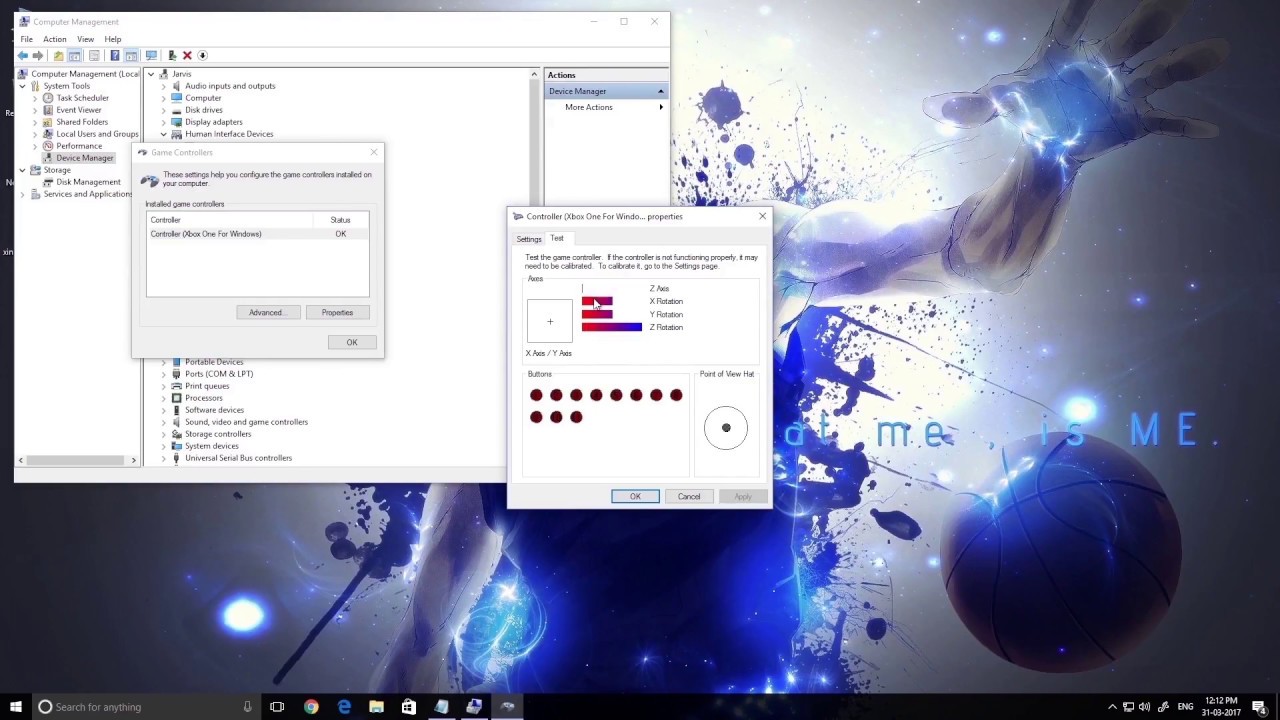Screen dimensions: 1280x720
Task: Open the Action menu
Action: tap(55, 39)
